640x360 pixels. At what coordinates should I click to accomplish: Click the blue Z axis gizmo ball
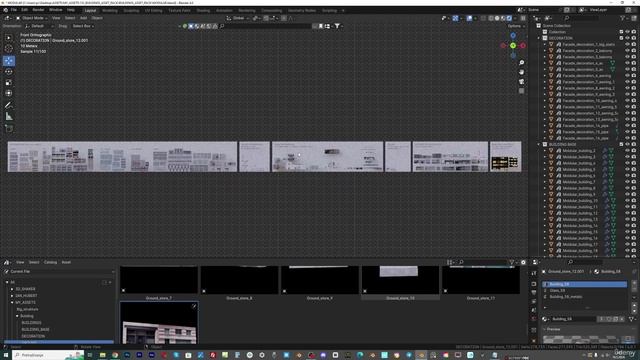(513, 36)
